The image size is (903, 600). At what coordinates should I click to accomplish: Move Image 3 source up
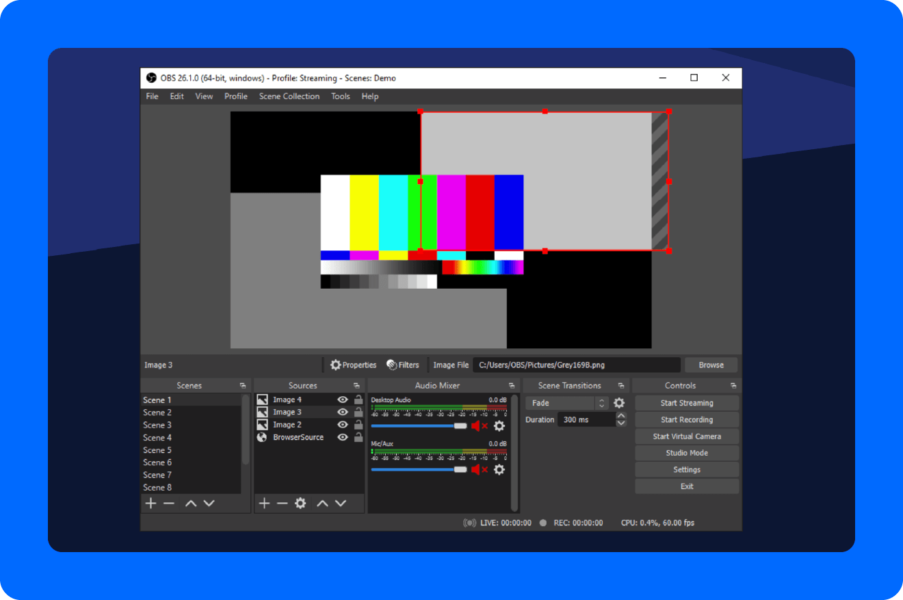coord(322,503)
